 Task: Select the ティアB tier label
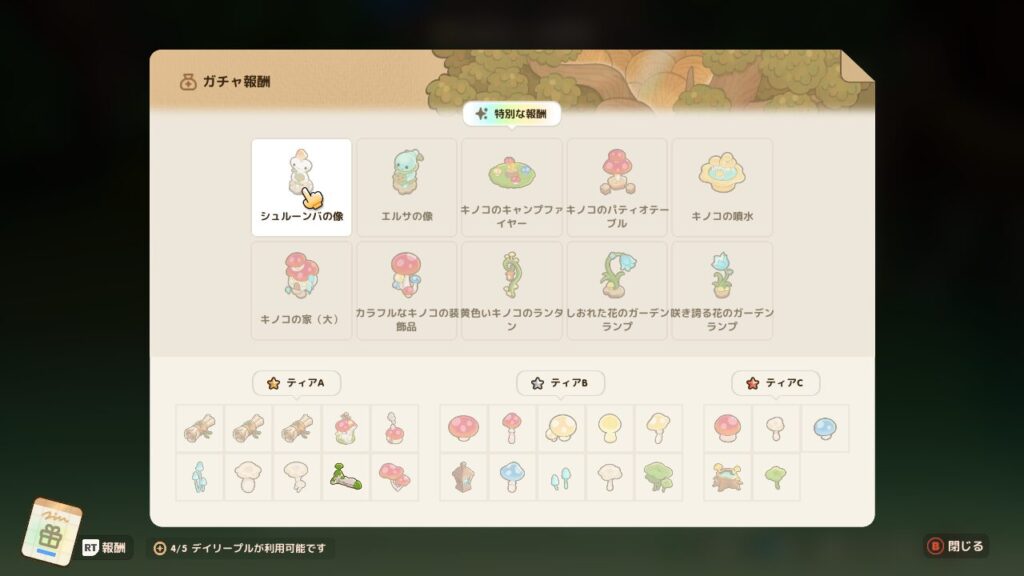coord(560,383)
